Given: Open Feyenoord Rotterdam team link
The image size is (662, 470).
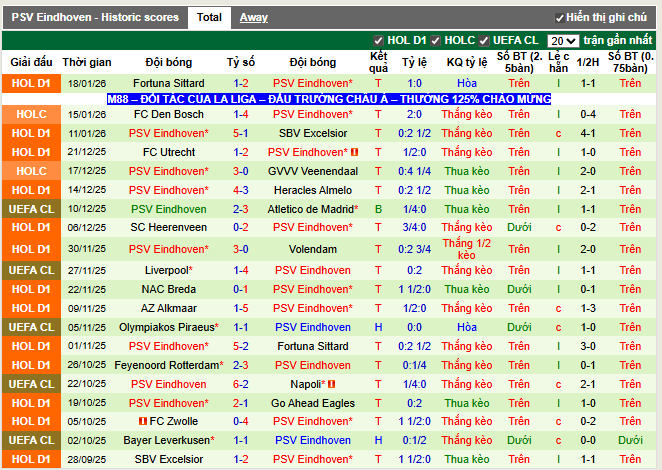Looking at the screenshot, I should point(167,365).
